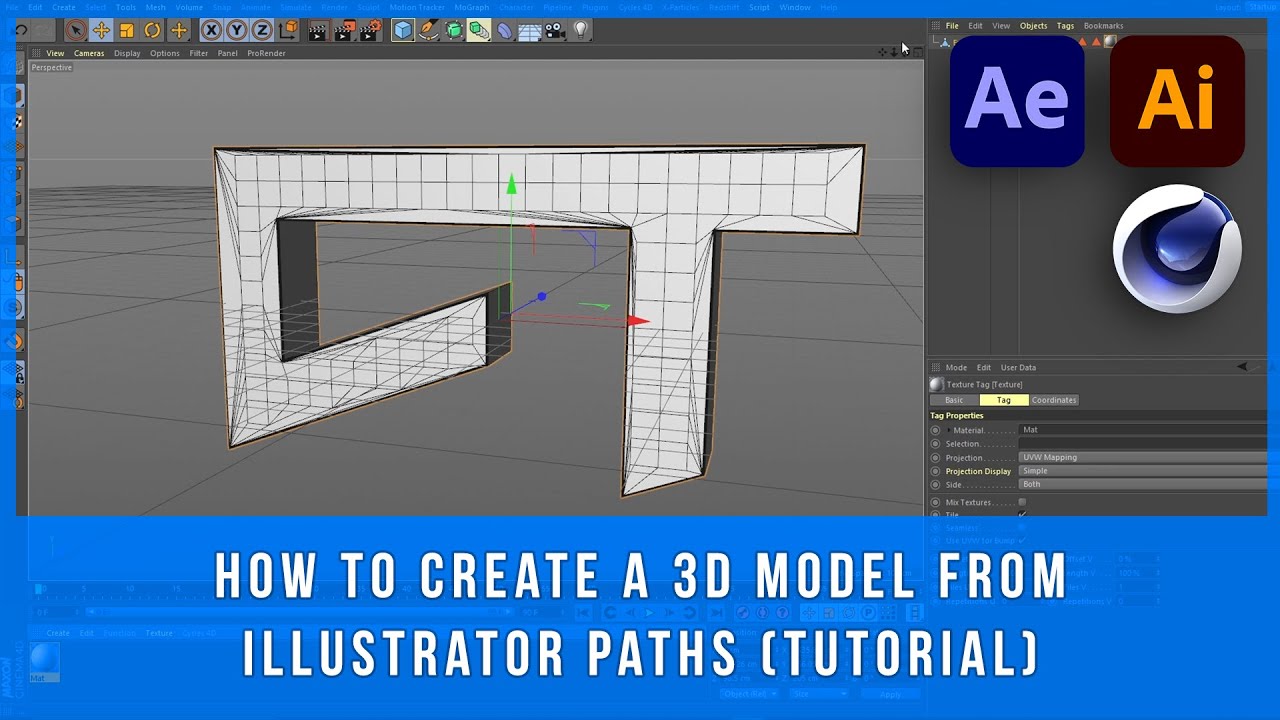Click the last-used tool plus icon
1280x720 pixels.
[179, 30]
